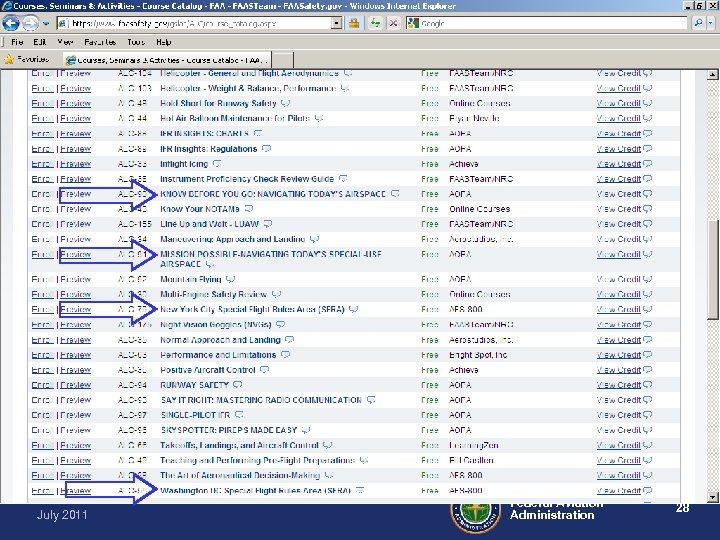Click Enroll for Hold Short for Runway Safety
Viewport: 720px width, 540px height.
coord(42,104)
